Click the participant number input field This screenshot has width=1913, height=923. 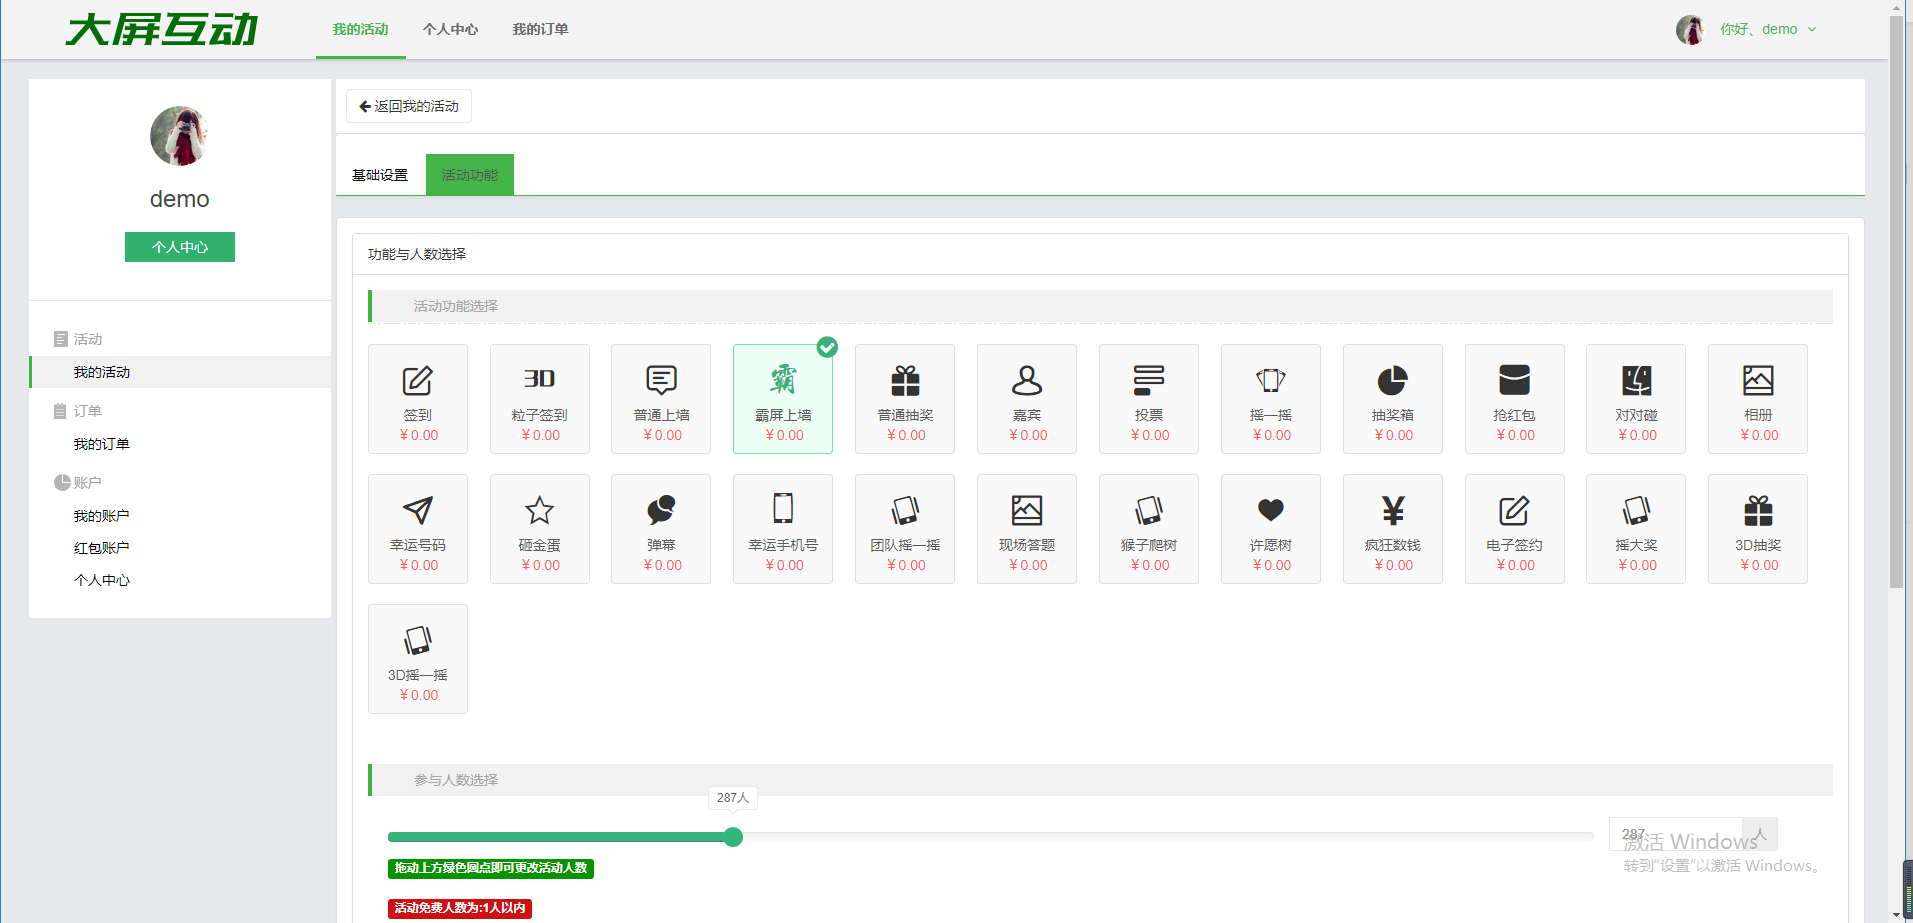1675,834
